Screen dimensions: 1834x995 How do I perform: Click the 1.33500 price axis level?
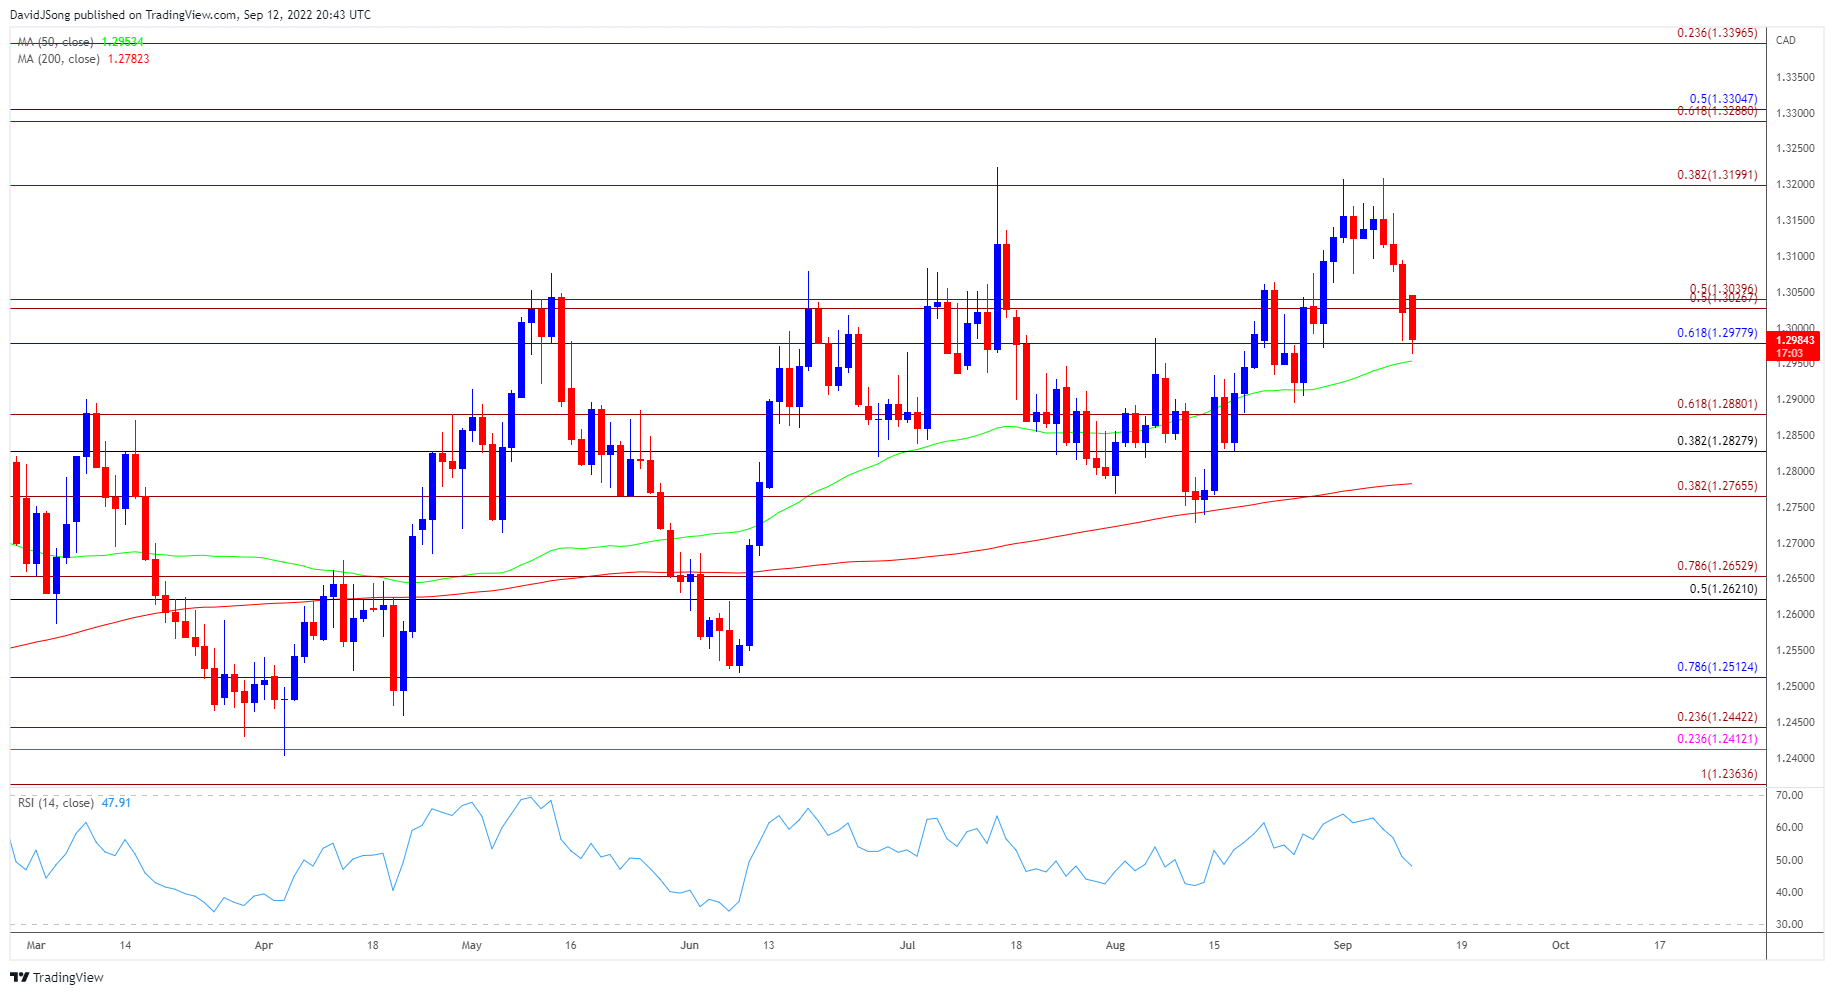click(1795, 77)
